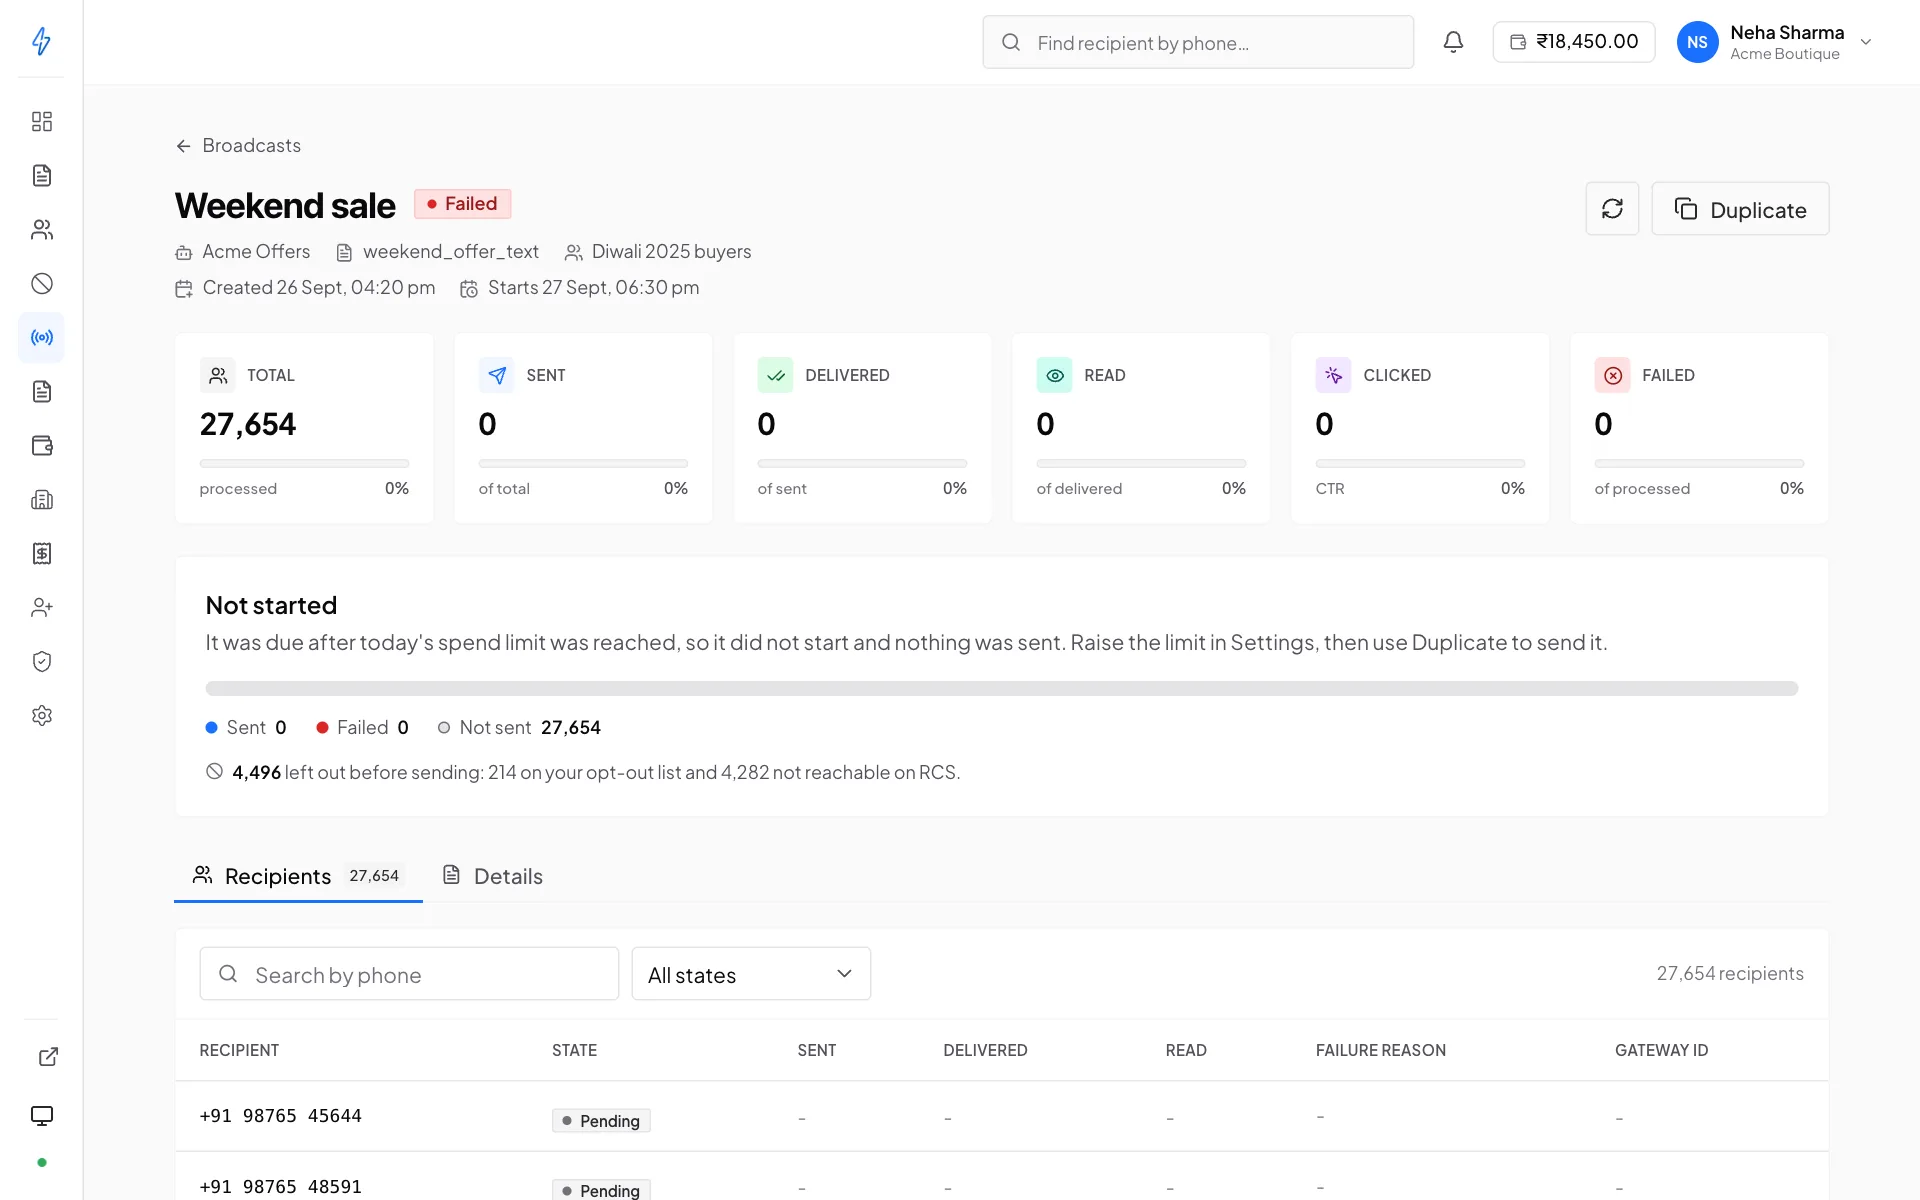This screenshot has width=1920, height=1200.
Task: Click the notifications bell icon
Action: click(1453, 42)
